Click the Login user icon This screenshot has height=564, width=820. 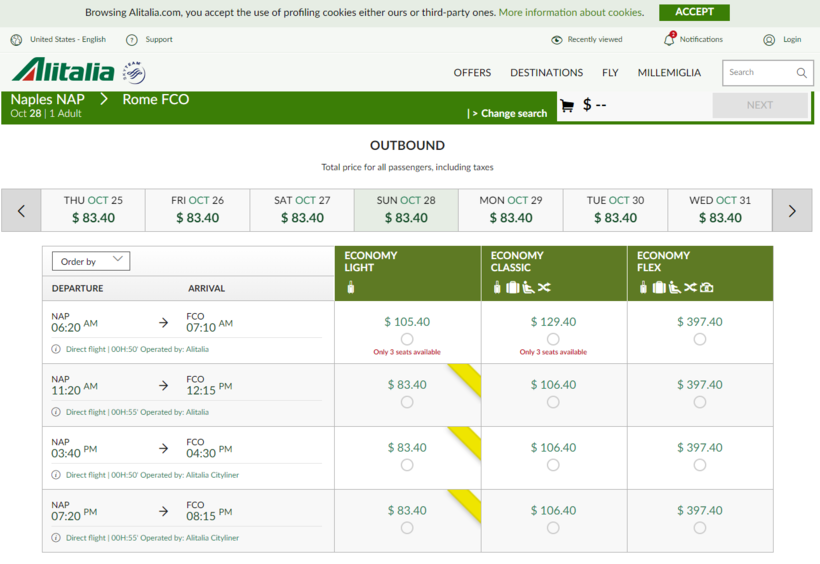pyautogui.click(x=769, y=40)
